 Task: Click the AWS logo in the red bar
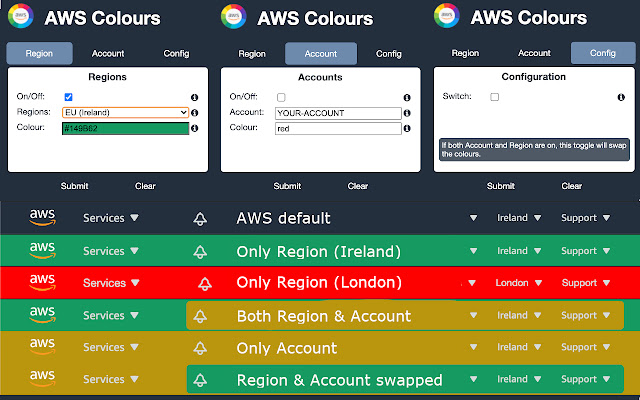[x=42, y=282]
